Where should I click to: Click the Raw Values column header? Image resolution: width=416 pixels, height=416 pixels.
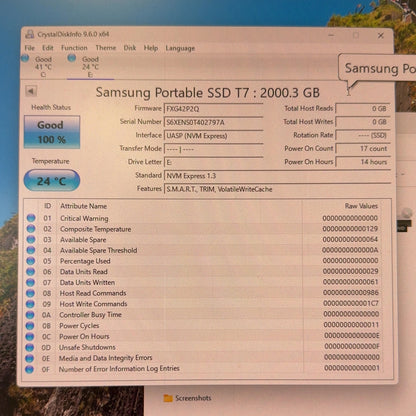pos(361,206)
